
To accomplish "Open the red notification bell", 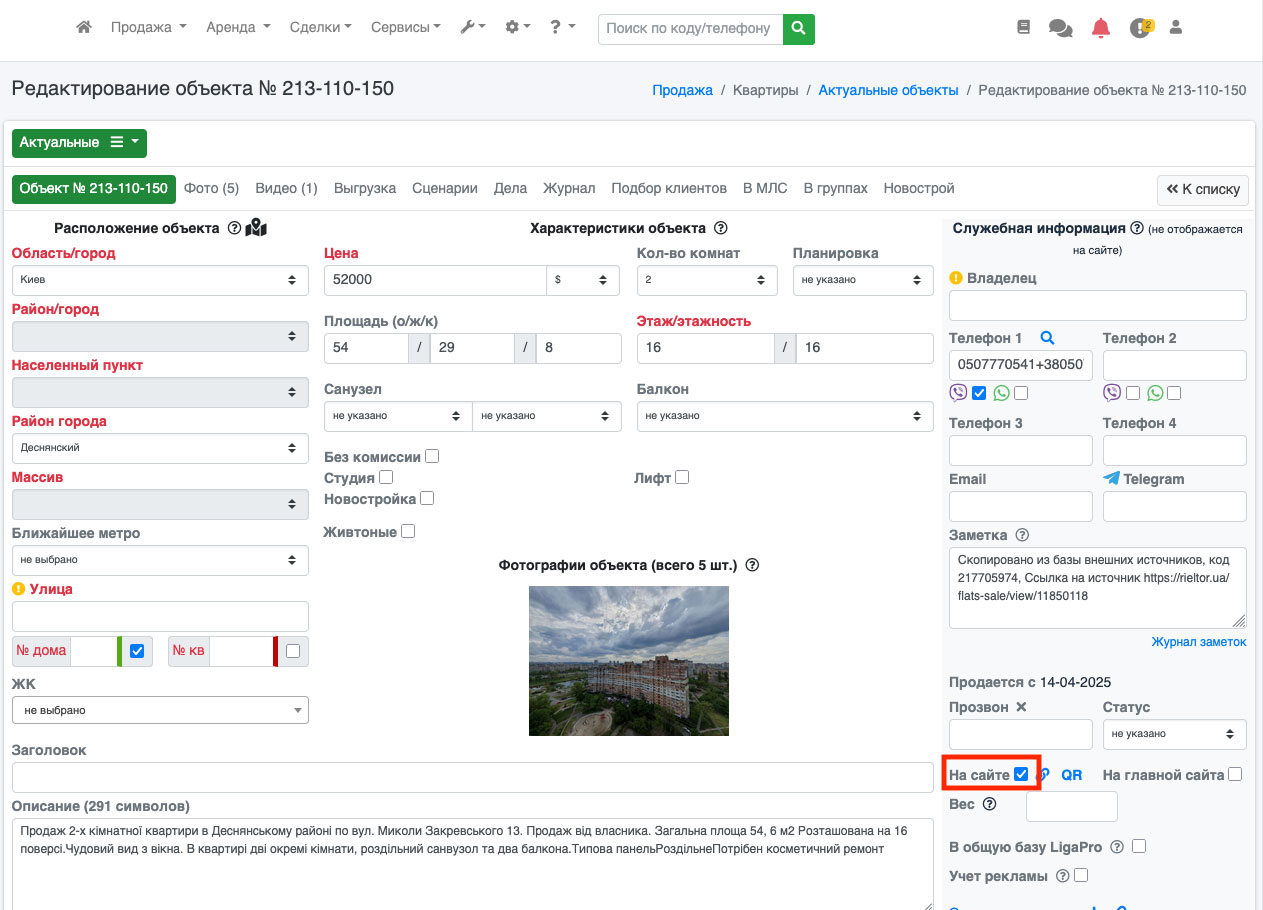I will pyautogui.click(x=1101, y=28).
